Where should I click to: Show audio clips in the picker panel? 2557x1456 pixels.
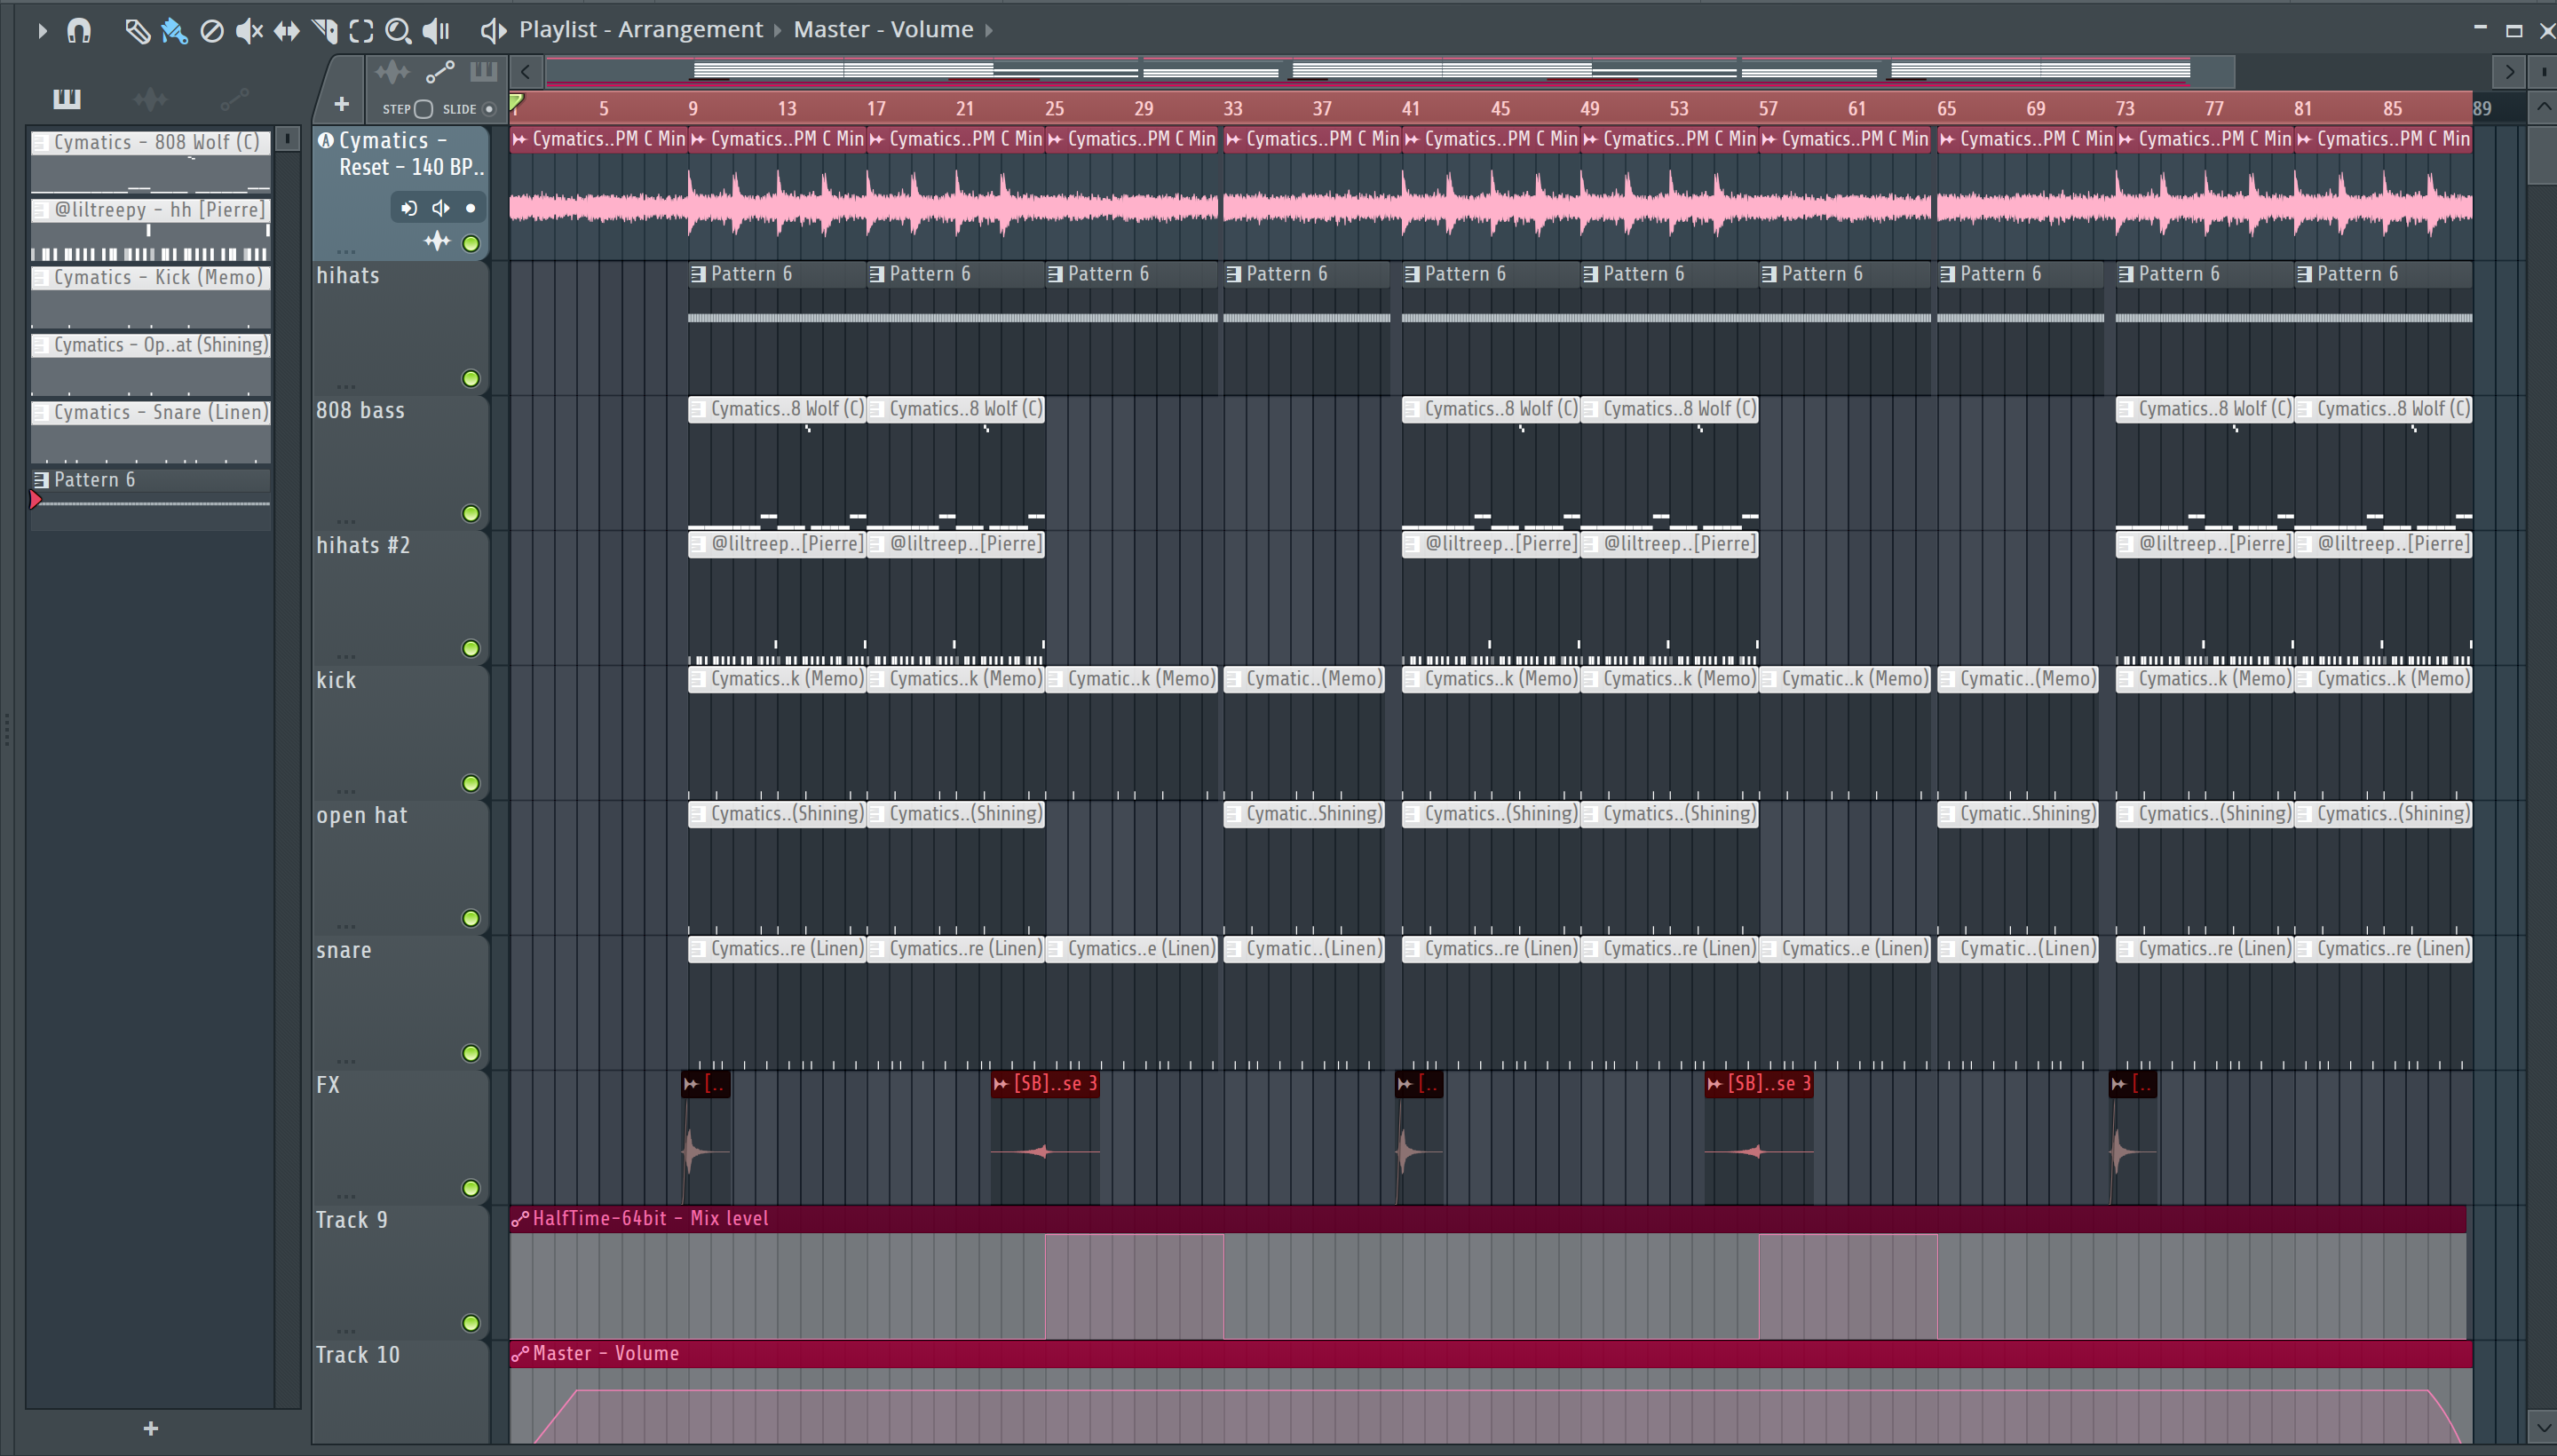(x=150, y=98)
